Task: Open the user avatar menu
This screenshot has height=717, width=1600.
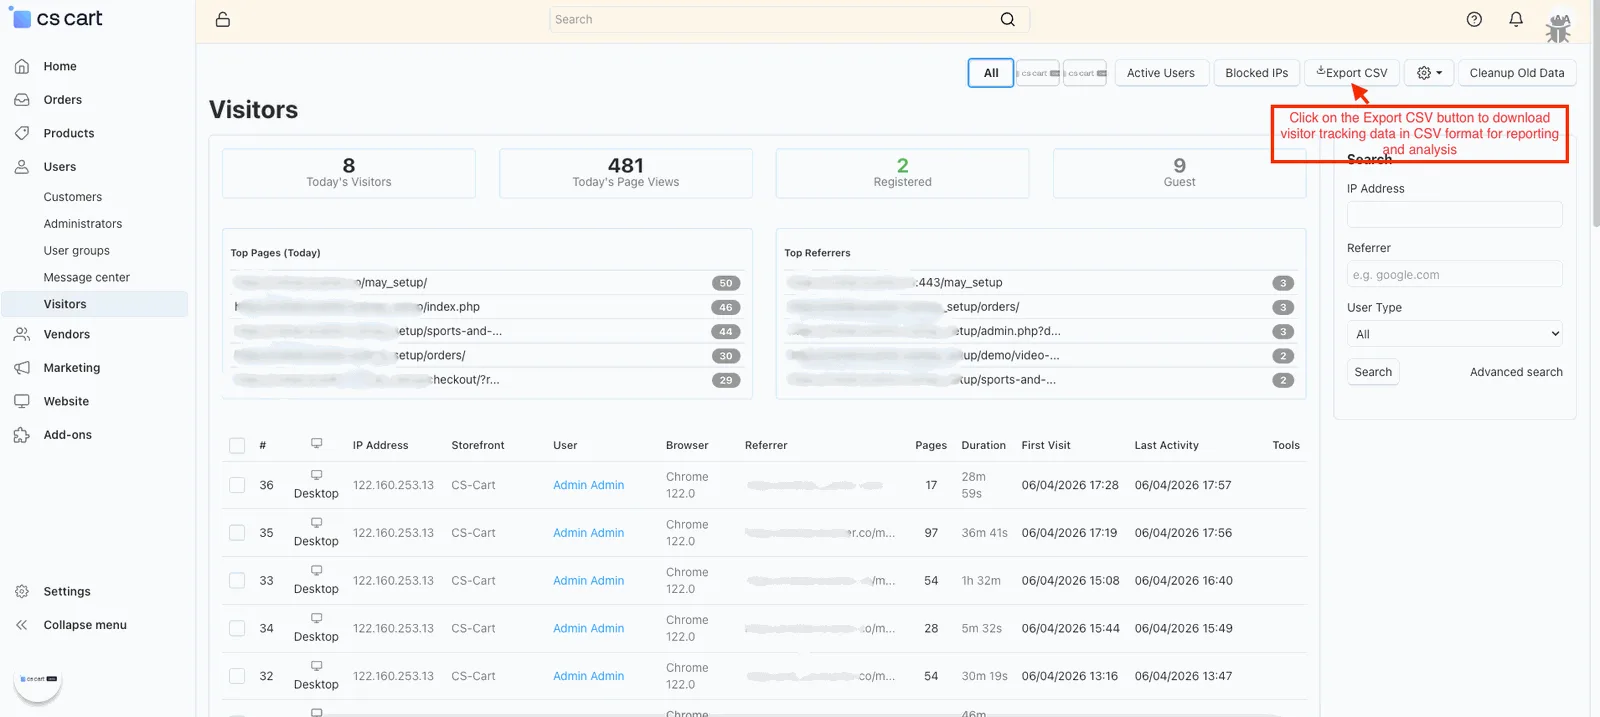Action: 1559,27
